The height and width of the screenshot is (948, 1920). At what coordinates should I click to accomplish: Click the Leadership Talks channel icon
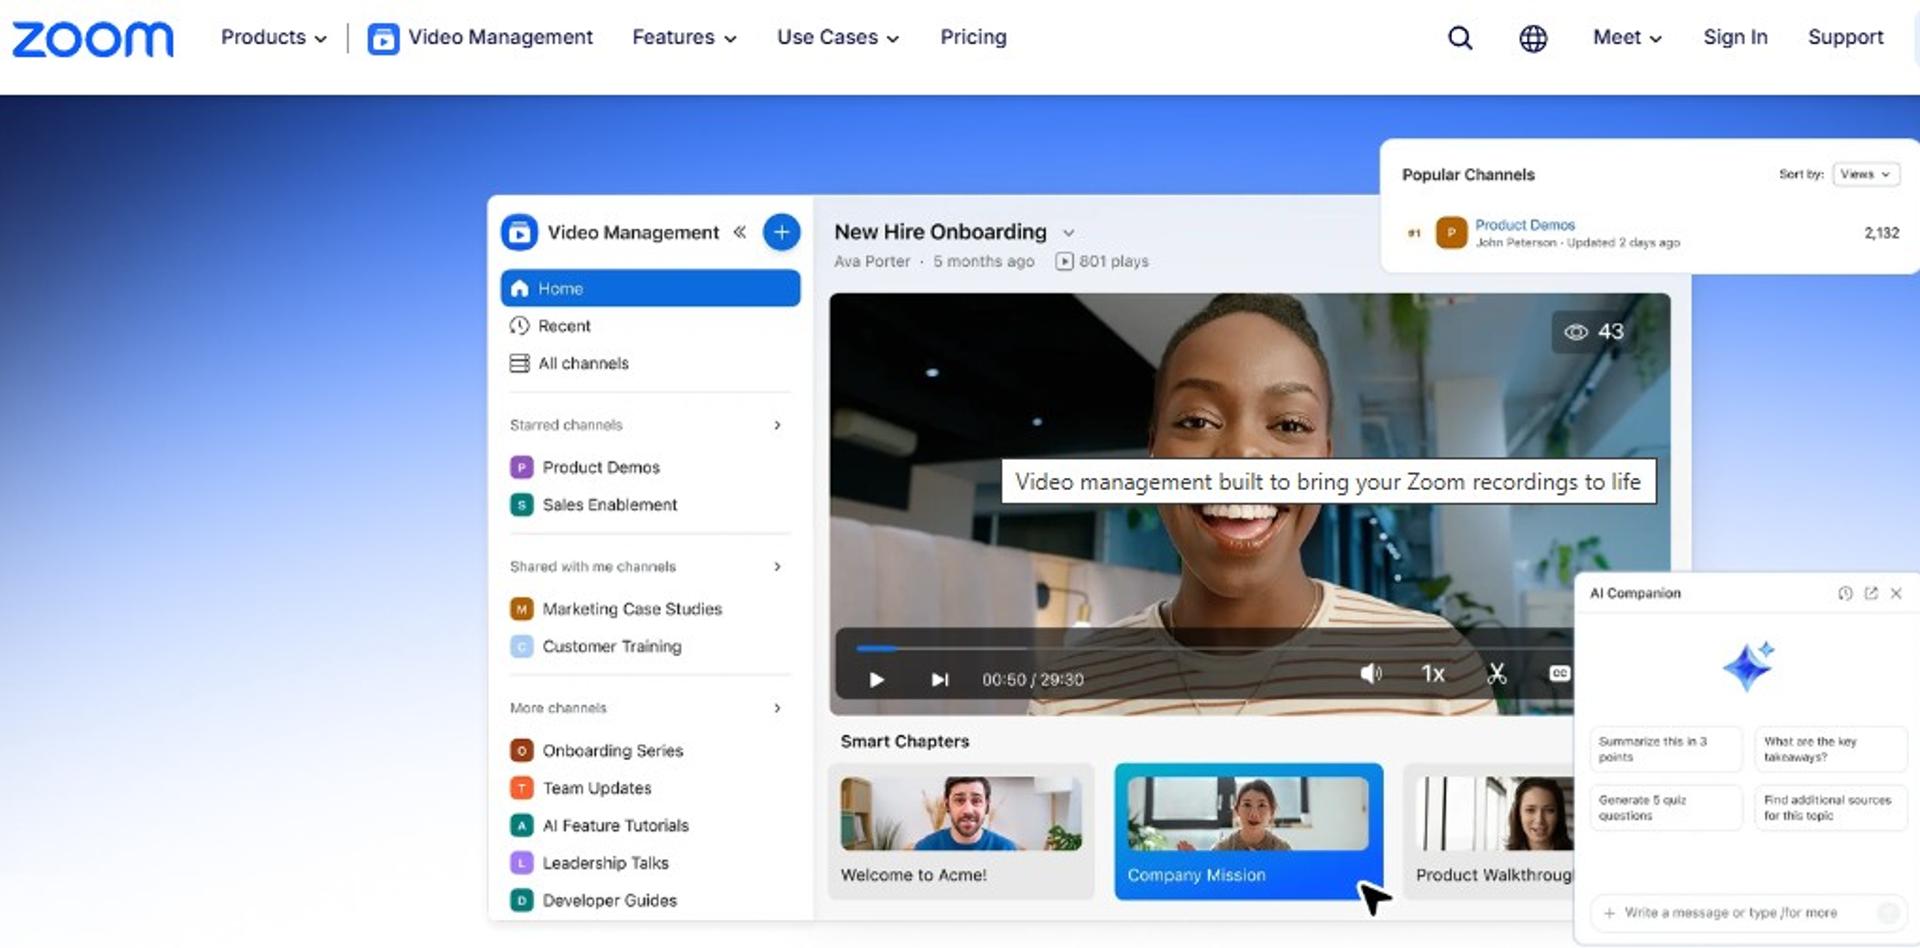(521, 863)
